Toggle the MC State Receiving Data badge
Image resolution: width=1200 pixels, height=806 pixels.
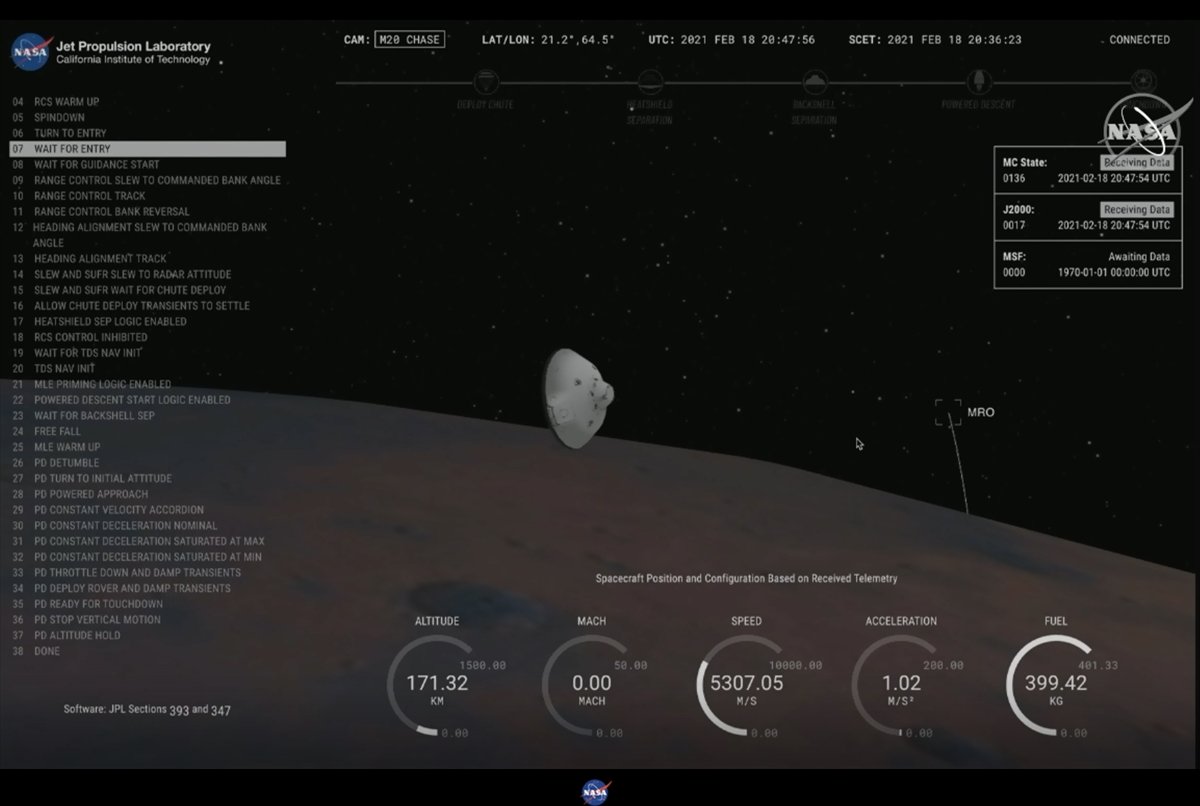(1137, 161)
